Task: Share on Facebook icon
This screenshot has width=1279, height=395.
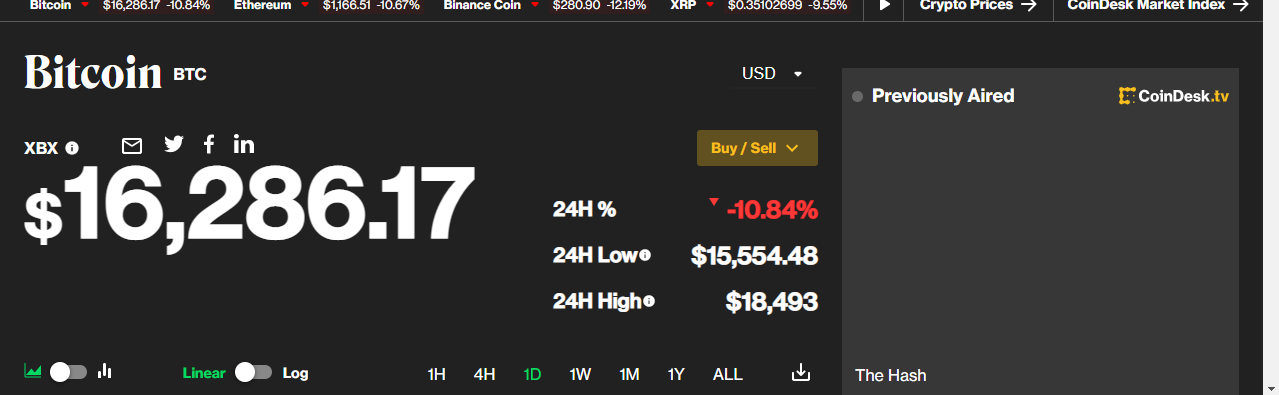Action: 209,144
